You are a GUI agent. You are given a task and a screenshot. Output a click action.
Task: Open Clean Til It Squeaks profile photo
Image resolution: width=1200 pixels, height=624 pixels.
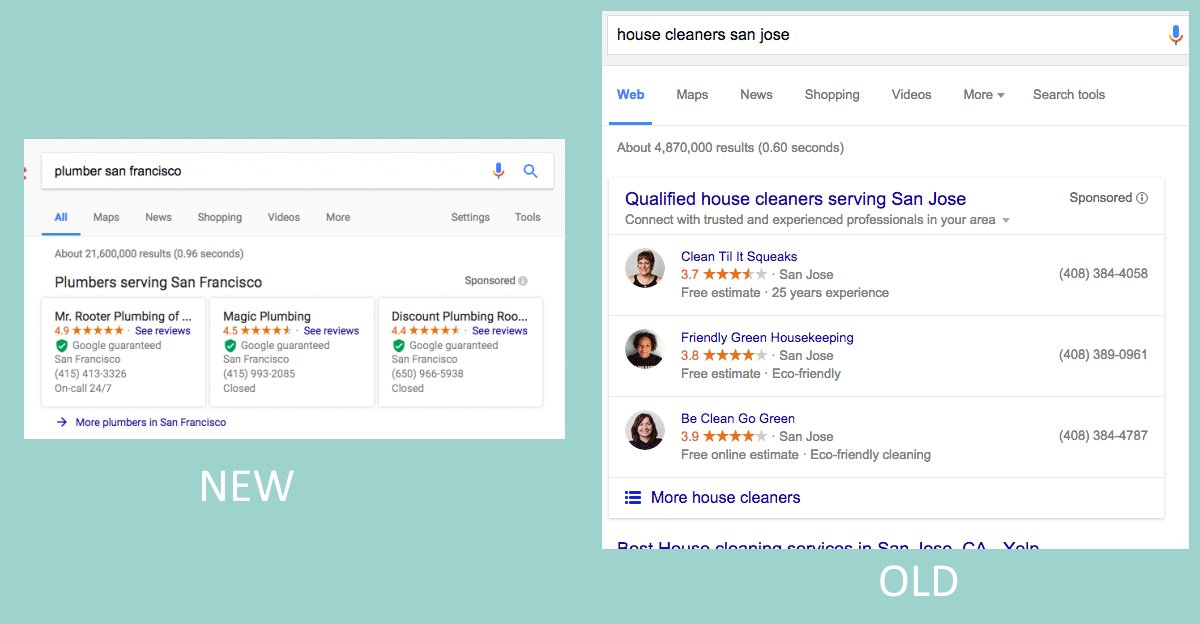click(x=645, y=268)
